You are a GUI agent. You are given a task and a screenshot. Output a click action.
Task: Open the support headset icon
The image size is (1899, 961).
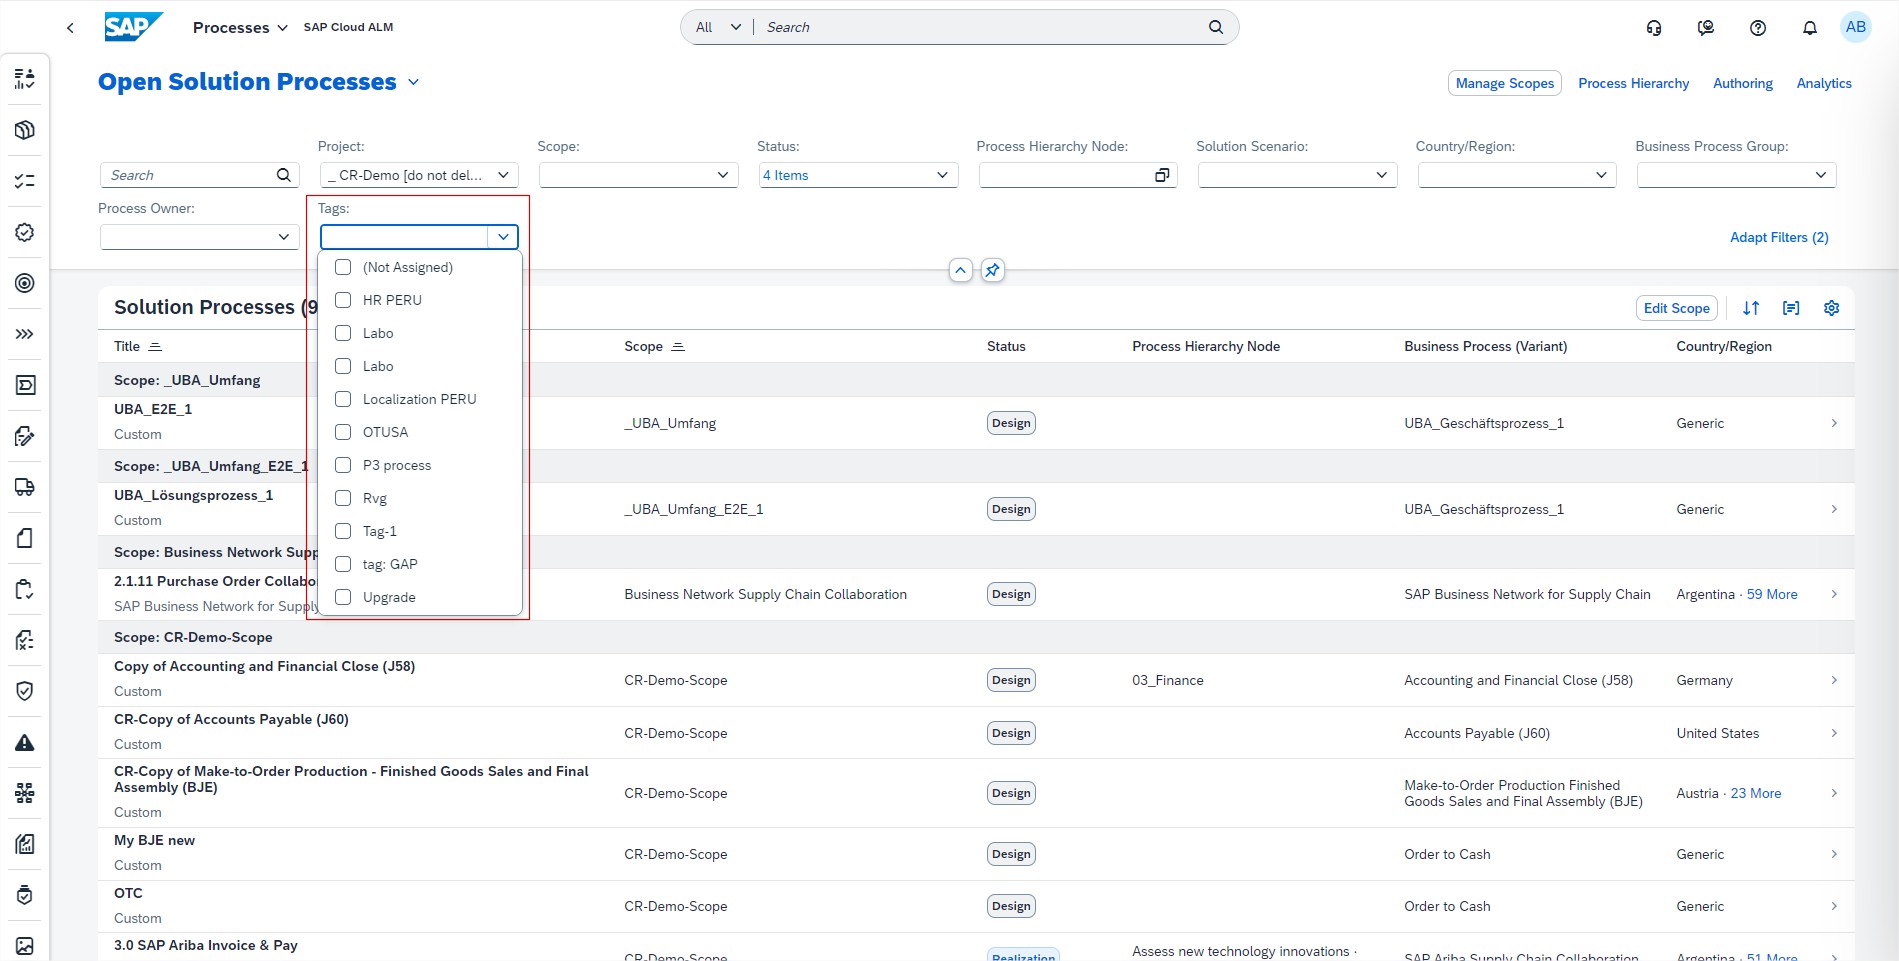[x=1654, y=28]
